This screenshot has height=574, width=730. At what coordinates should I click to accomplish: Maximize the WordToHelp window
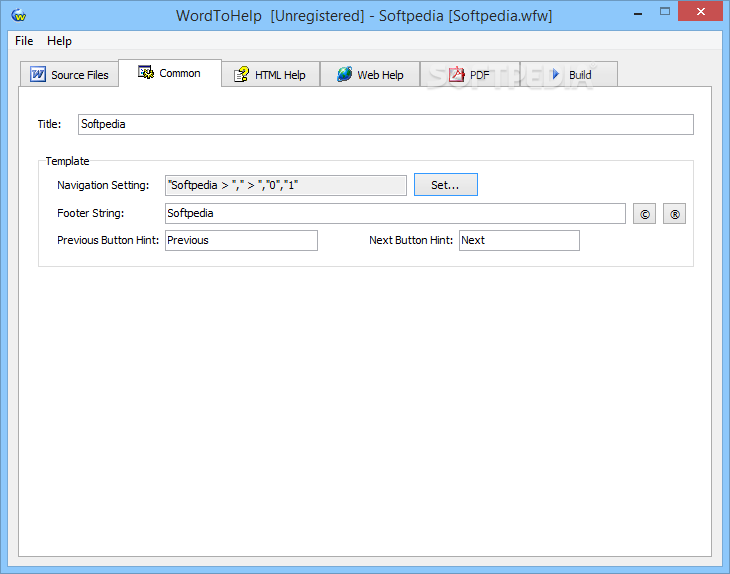tap(665, 12)
